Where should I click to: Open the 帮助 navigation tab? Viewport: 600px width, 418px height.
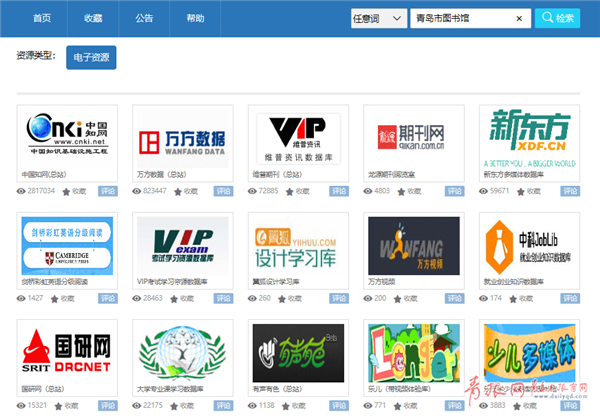point(196,18)
